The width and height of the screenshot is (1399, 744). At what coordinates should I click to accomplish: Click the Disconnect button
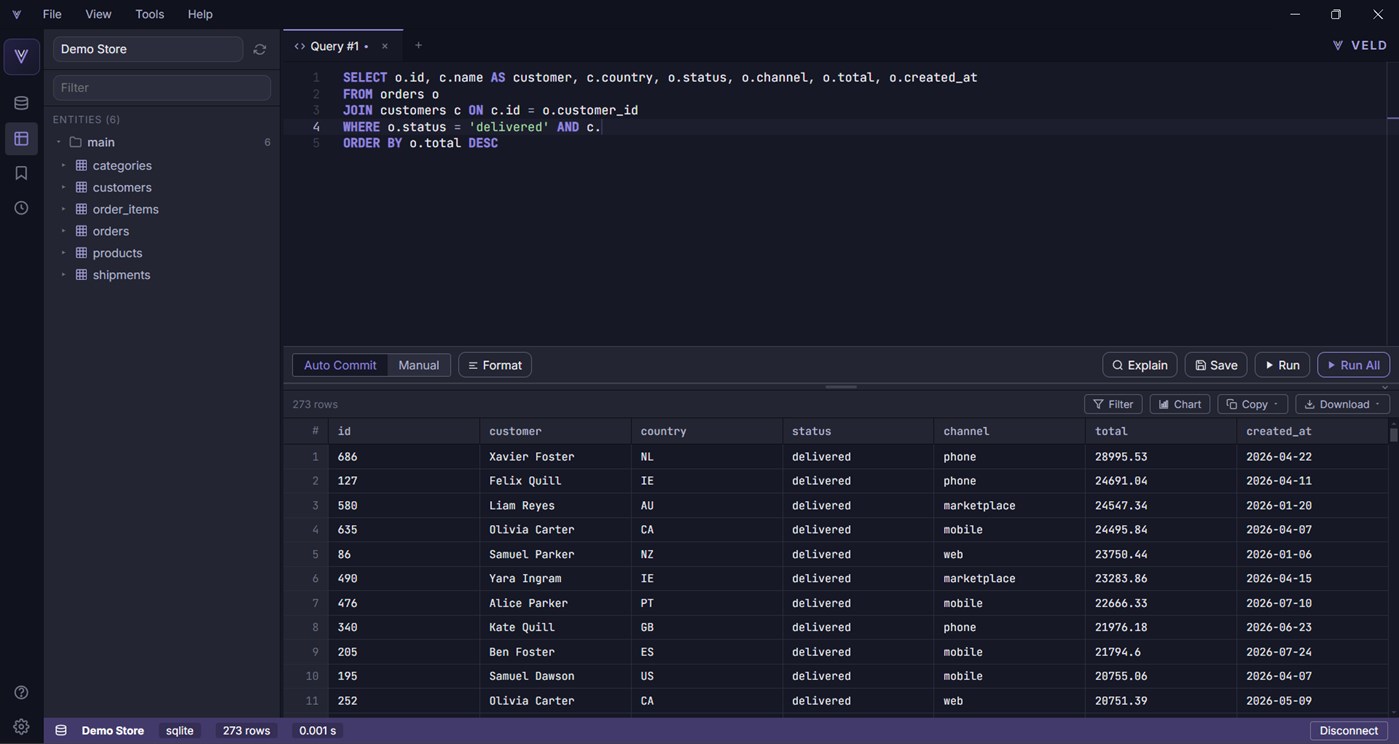(1349, 731)
